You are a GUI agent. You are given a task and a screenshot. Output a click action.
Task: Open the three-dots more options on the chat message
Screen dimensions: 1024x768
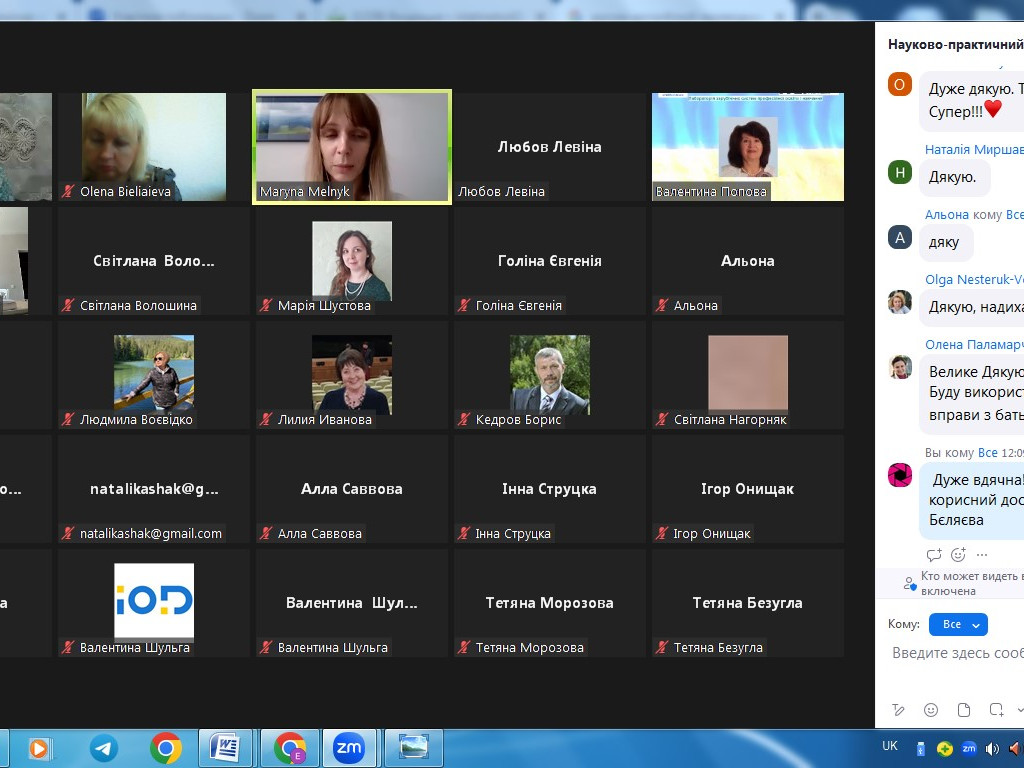pyautogui.click(x=982, y=555)
